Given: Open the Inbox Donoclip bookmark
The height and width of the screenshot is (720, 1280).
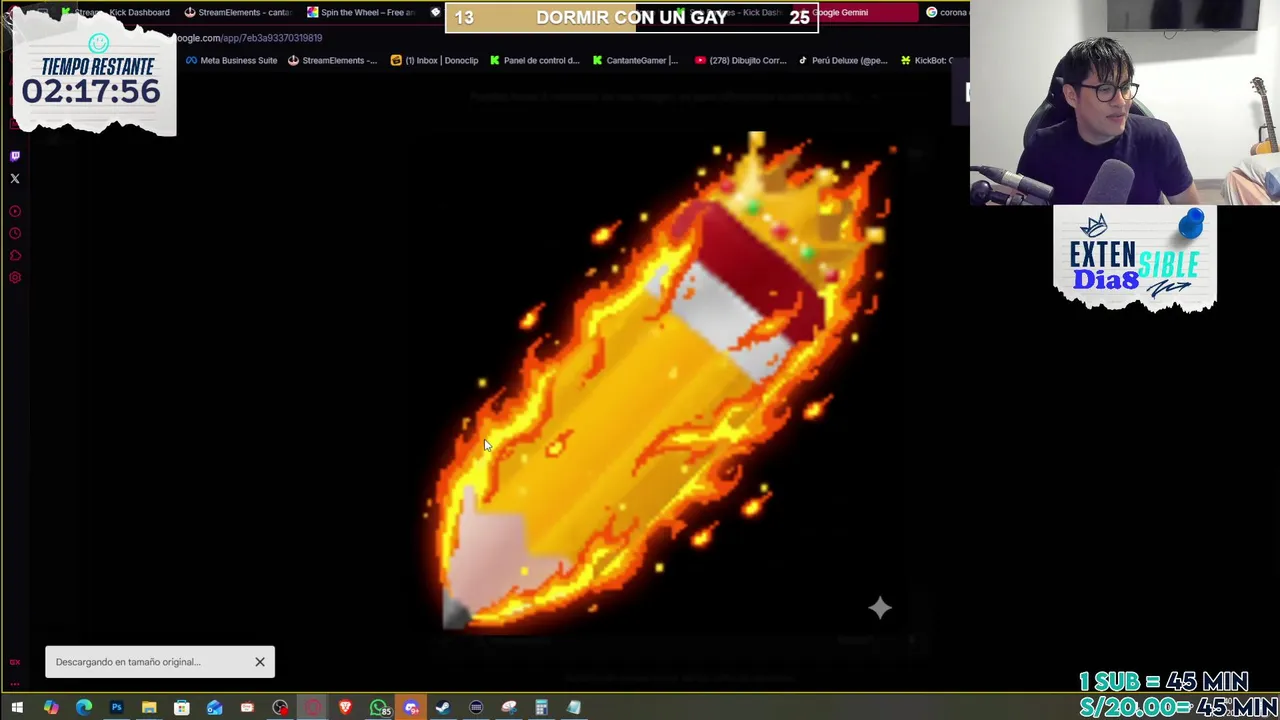Looking at the screenshot, I should 434,60.
